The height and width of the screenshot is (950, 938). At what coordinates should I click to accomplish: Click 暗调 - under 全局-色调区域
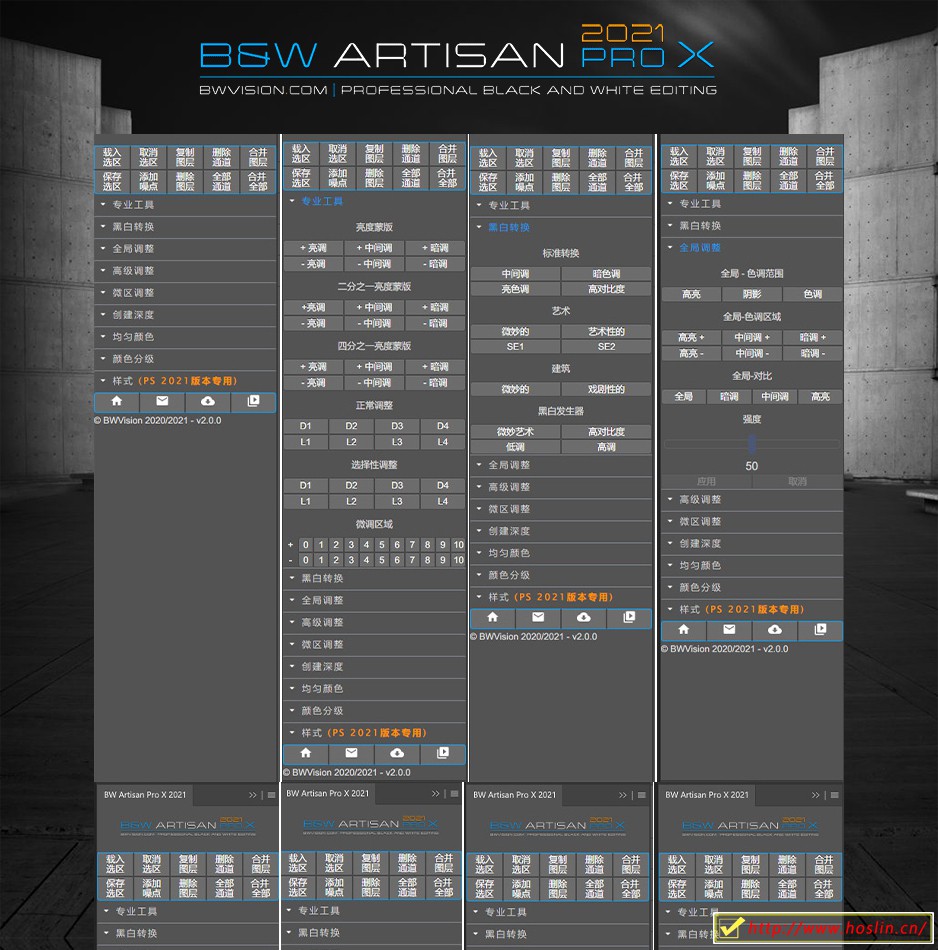(813, 353)
